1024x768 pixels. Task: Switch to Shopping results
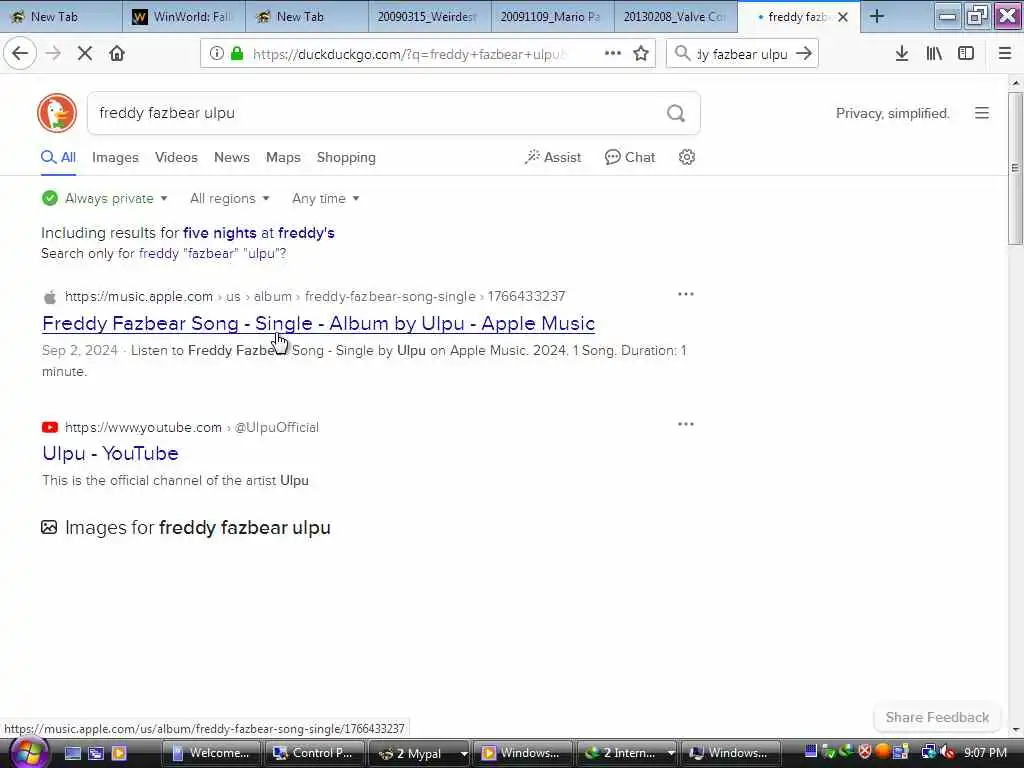(x=346, y=157)
